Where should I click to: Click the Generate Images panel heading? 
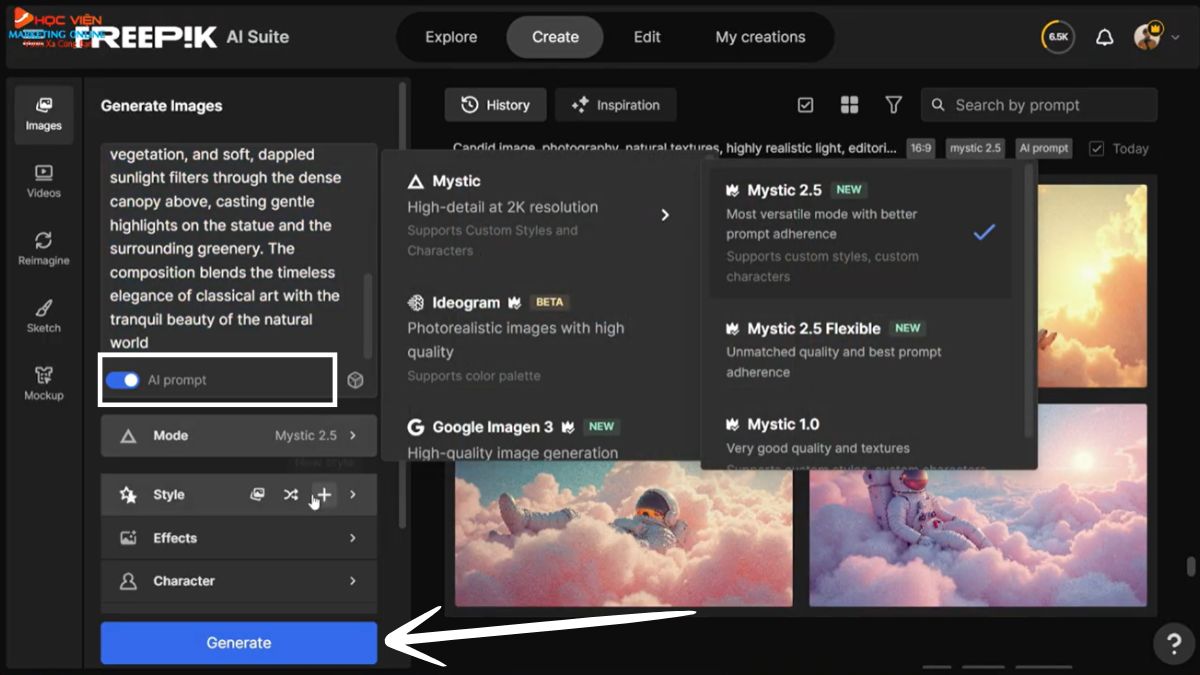click(162, 106)
